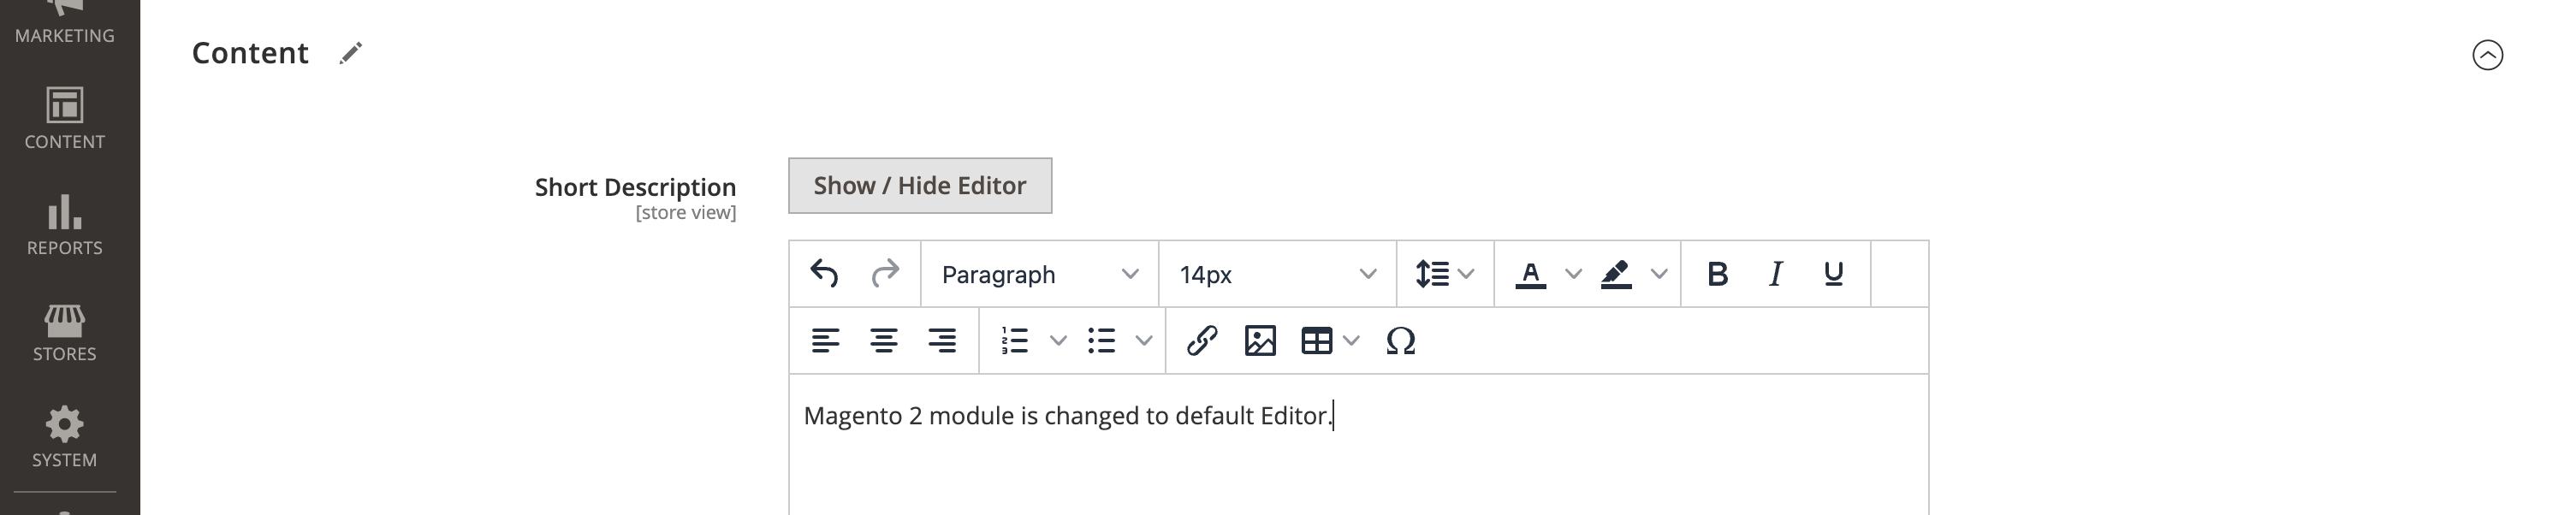Edit the Content section title with pencil
The image size is (2576, 515).
click(349, 54)
